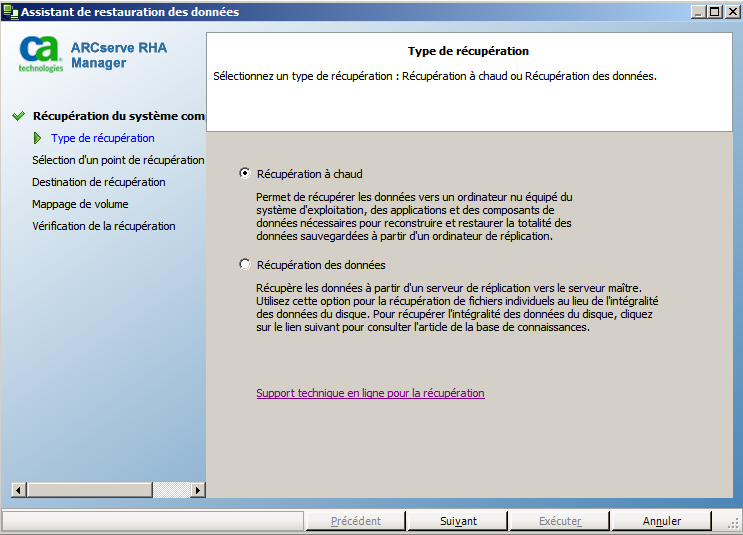Select Type de récupération step in sidebar

[x=103, y=138]
